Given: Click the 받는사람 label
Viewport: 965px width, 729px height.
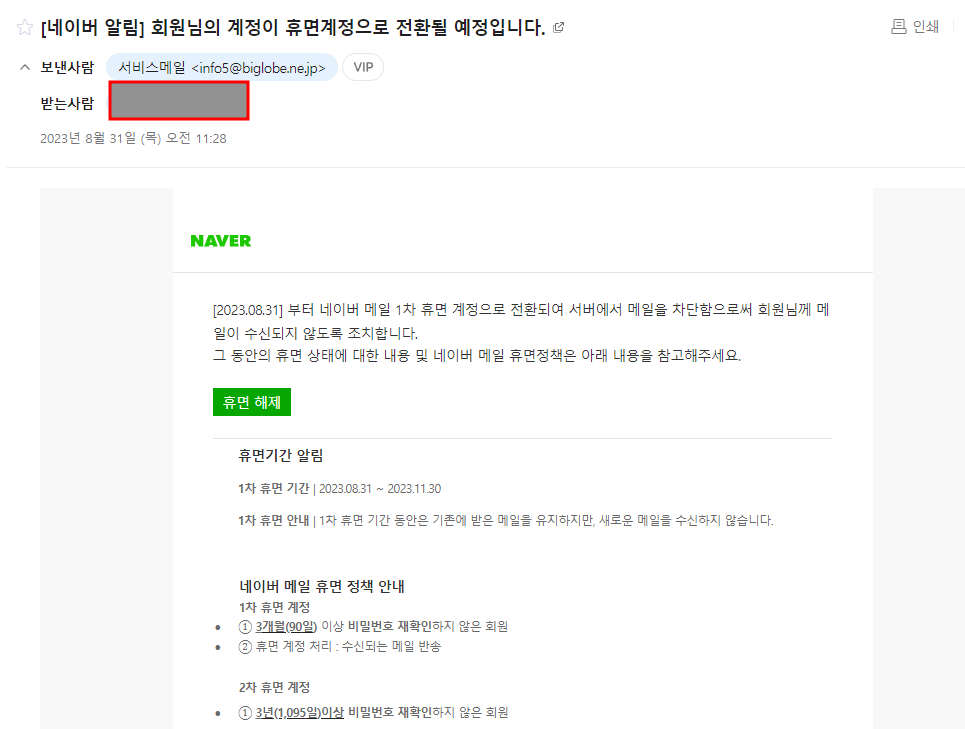Looking at the screenshot, I should pos(66,100).
